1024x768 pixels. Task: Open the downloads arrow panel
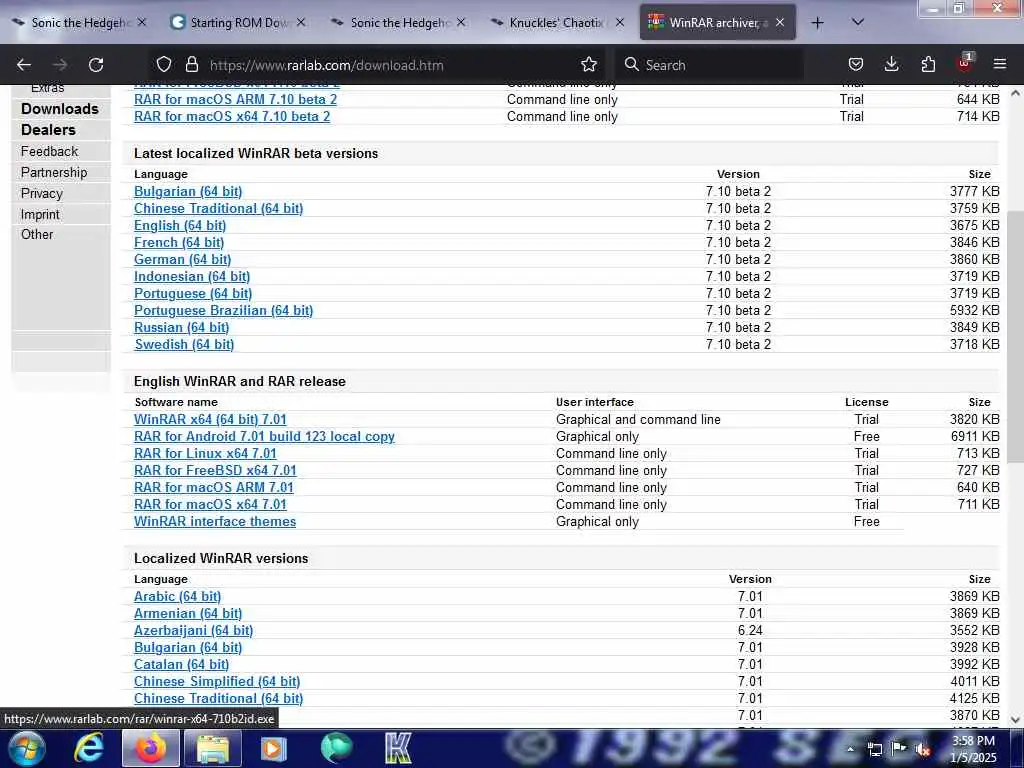coord(891,64)
